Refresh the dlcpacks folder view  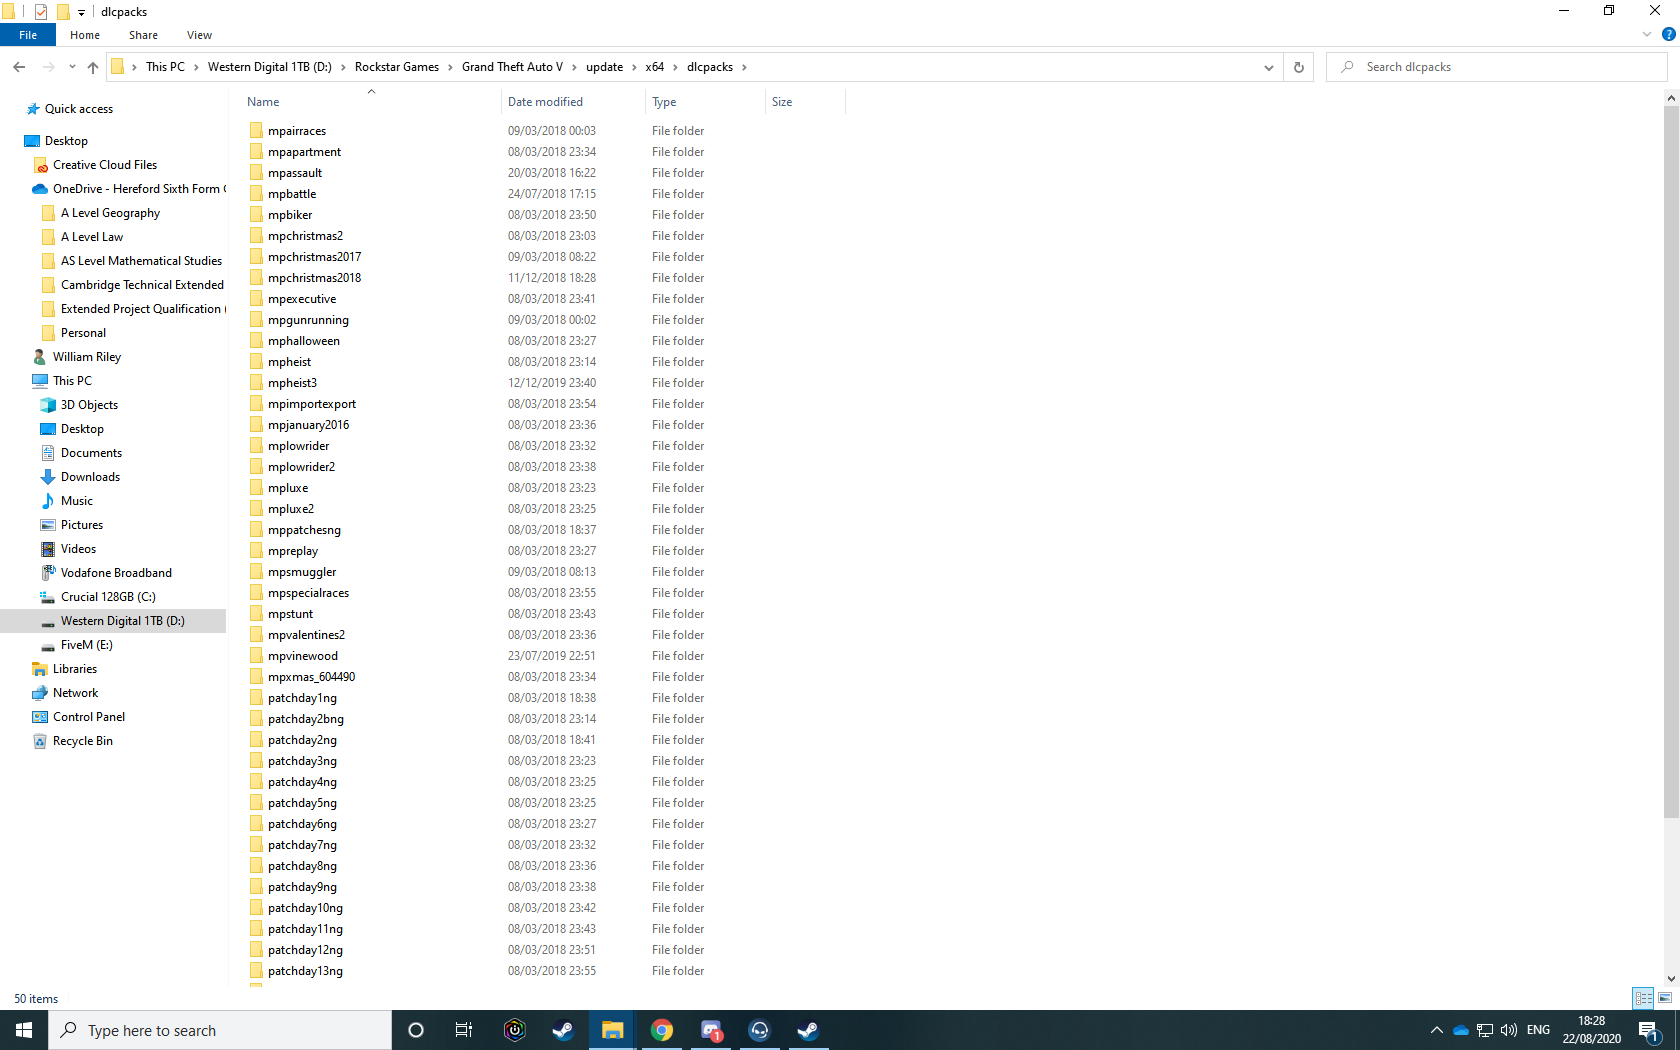1298,67
